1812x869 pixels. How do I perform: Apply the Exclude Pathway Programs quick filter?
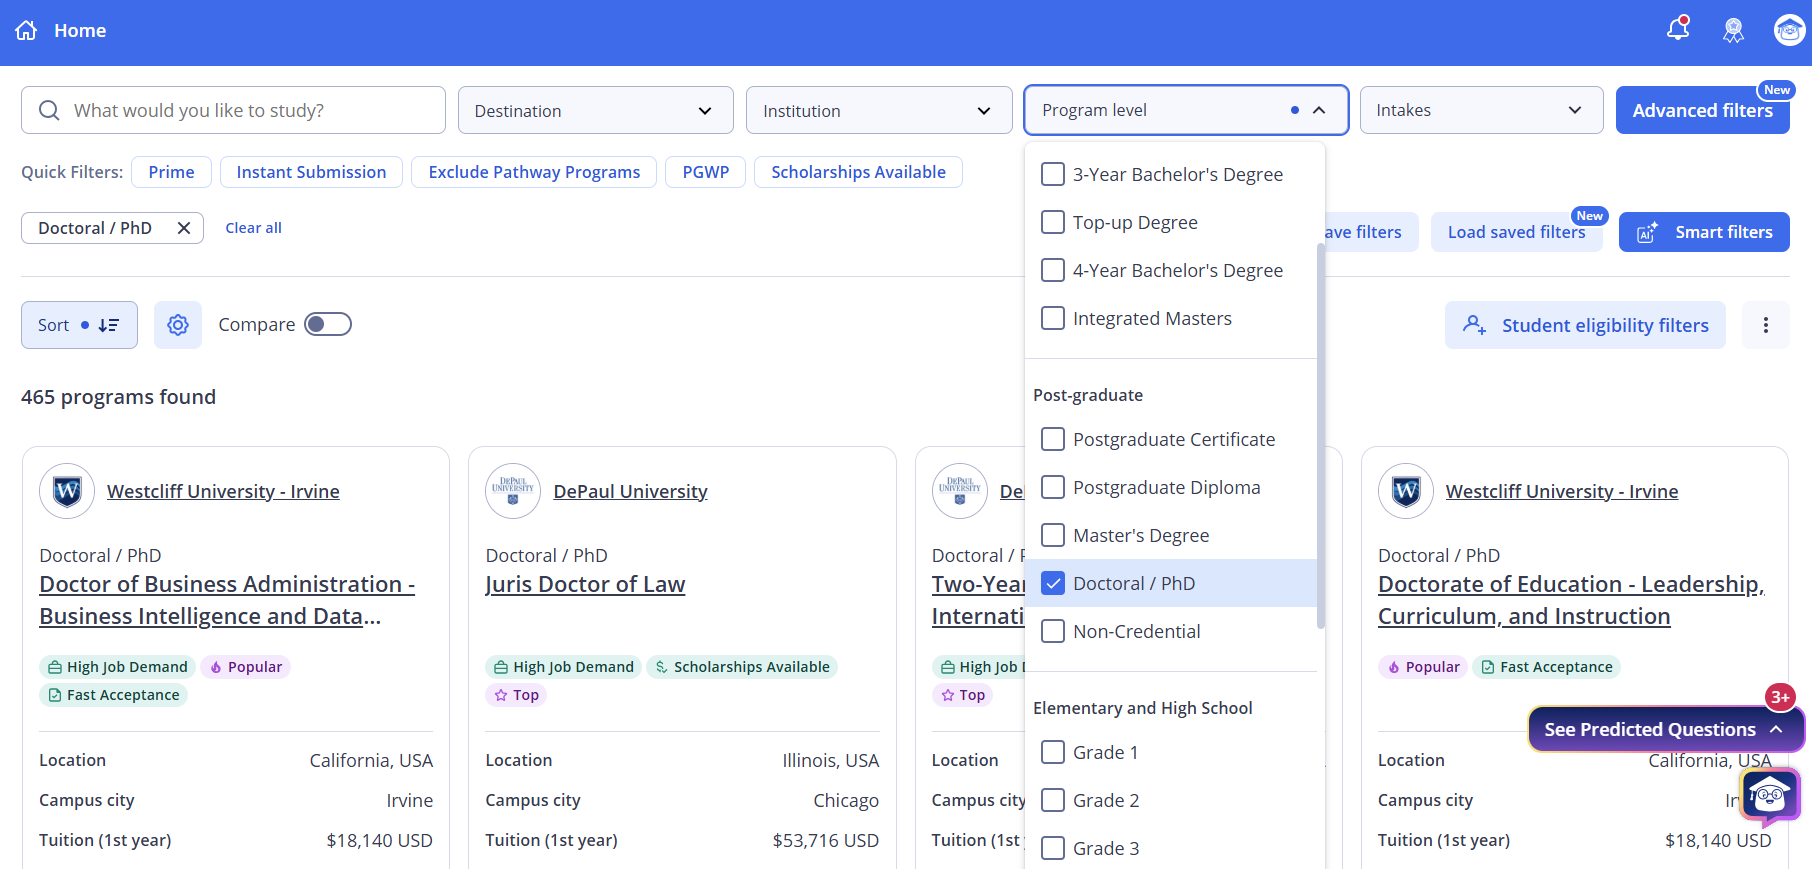pos(534,172)
